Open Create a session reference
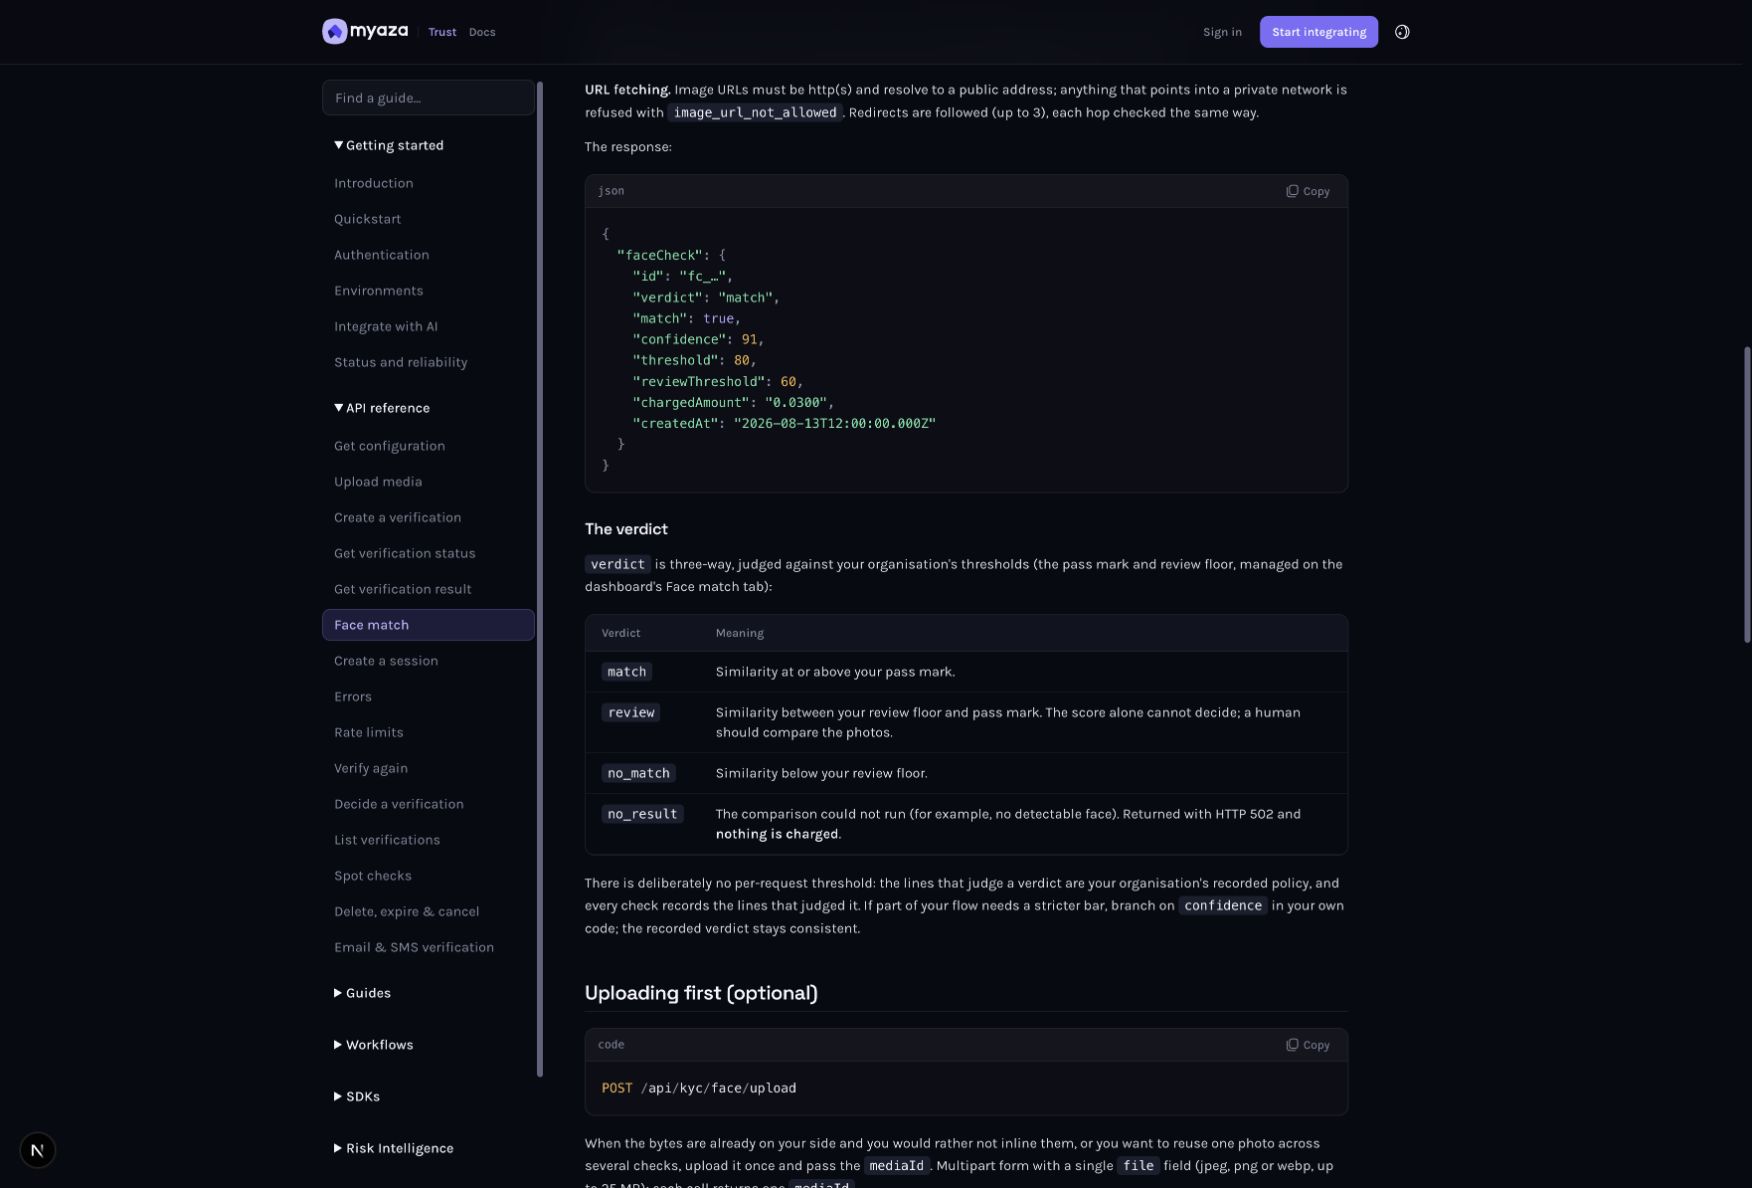The height and width of the screenshot is (1188, 1752). (385, 661)
